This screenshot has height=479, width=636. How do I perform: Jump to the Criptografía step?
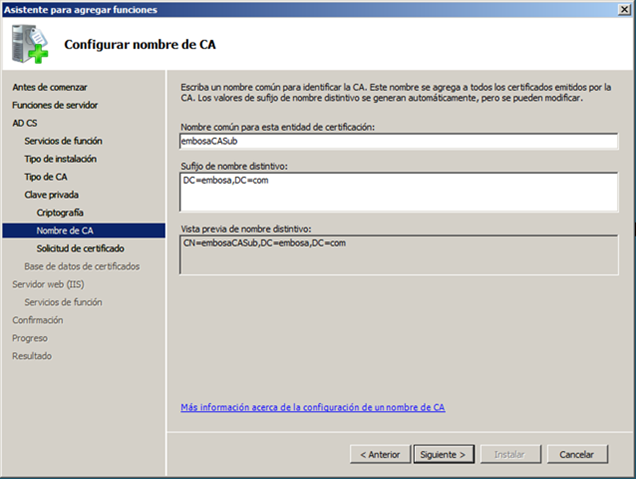(60, 213)
